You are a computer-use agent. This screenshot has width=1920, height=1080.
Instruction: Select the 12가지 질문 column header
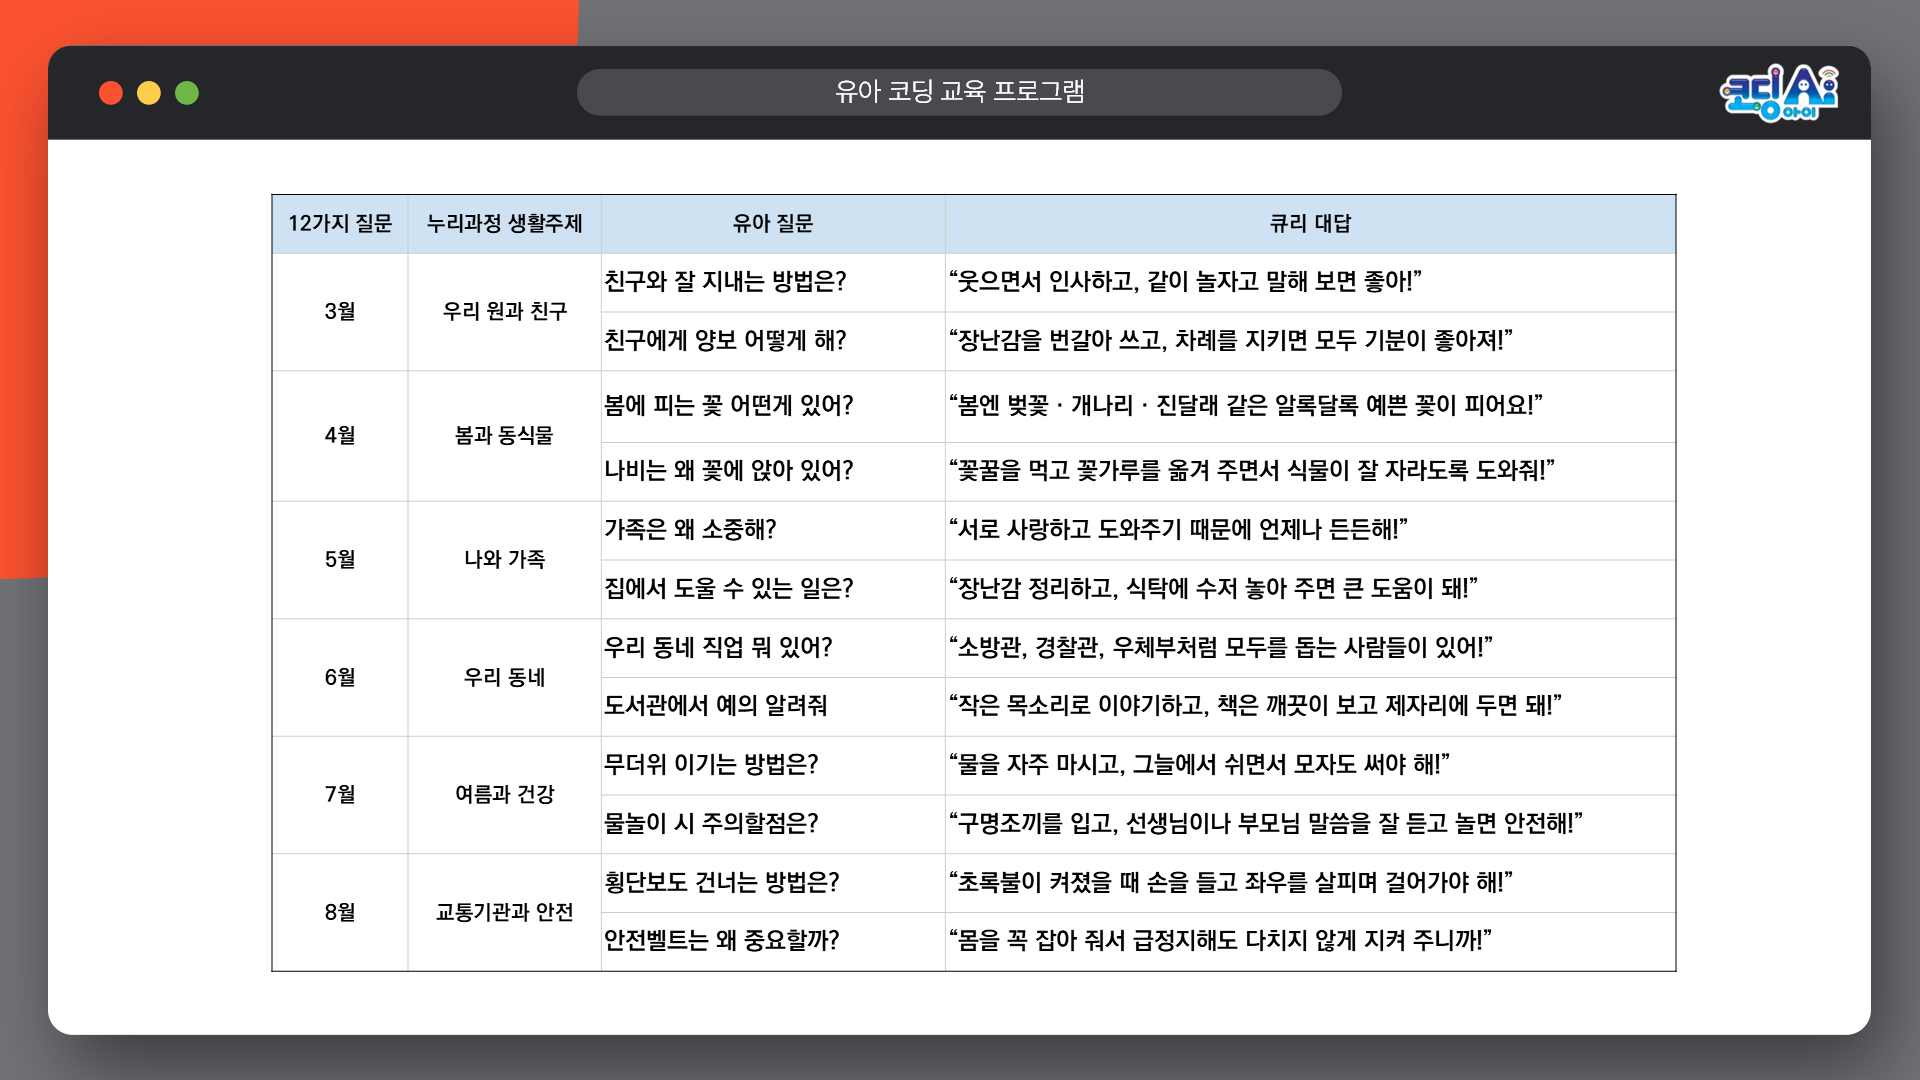click(x=340, y=224)
